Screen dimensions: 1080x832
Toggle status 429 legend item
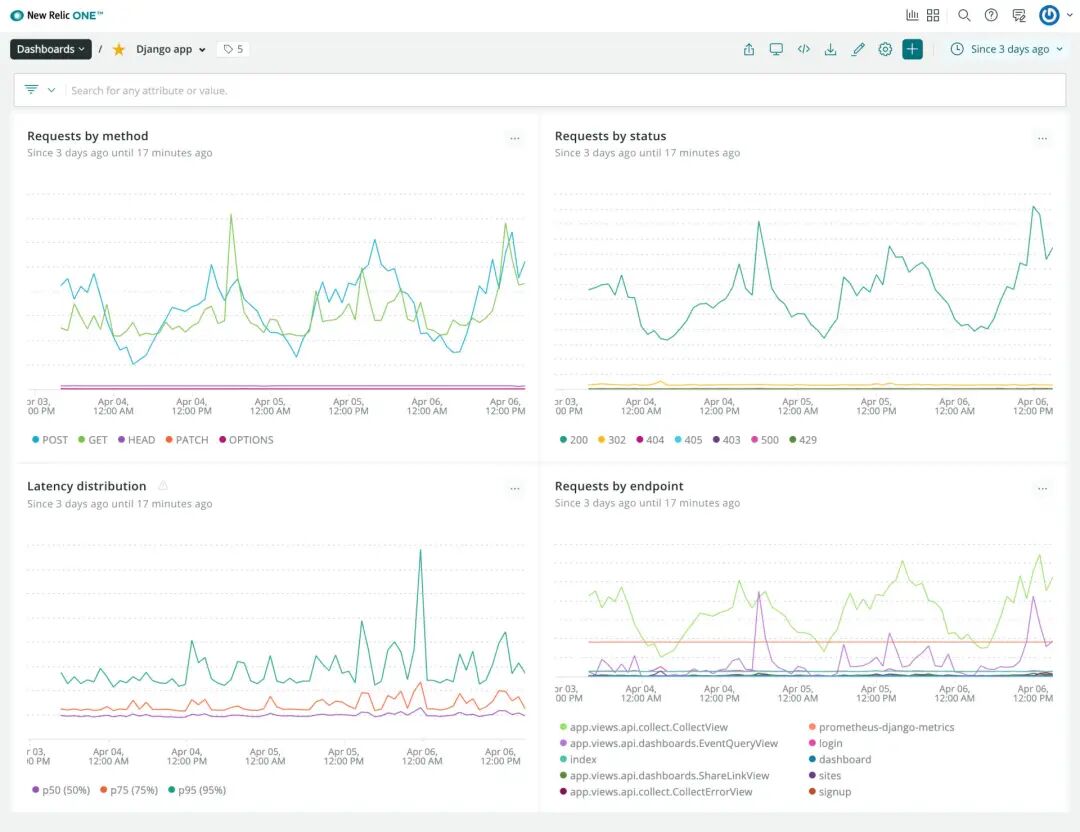[802, 439]
